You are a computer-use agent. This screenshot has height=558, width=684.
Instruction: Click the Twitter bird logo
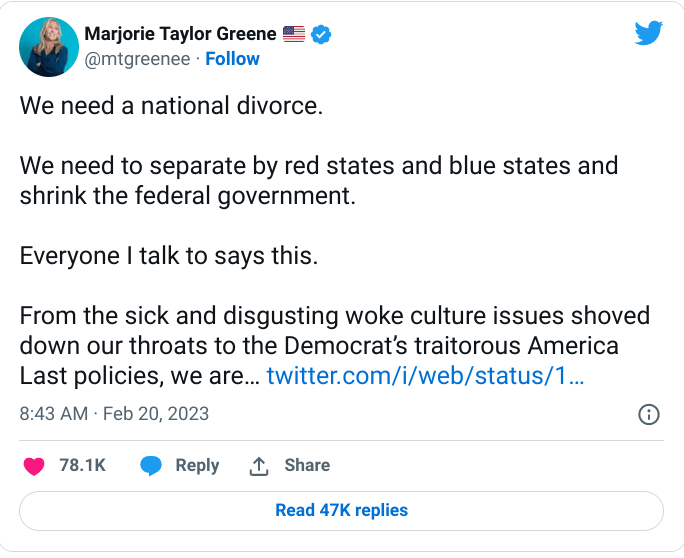click(648, 33)
